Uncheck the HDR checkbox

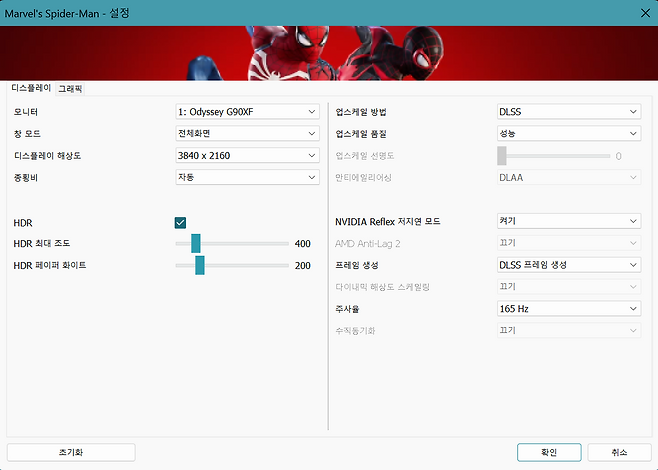pos(180,223)
